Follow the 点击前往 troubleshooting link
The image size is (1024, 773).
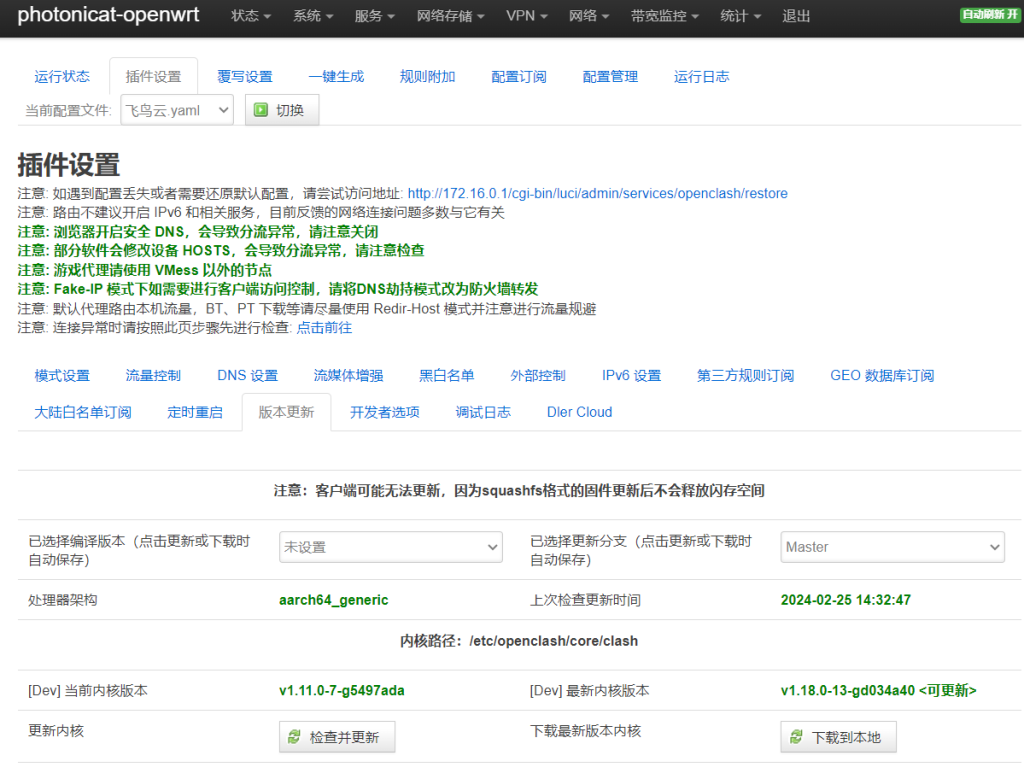click(x=324, y=327)
